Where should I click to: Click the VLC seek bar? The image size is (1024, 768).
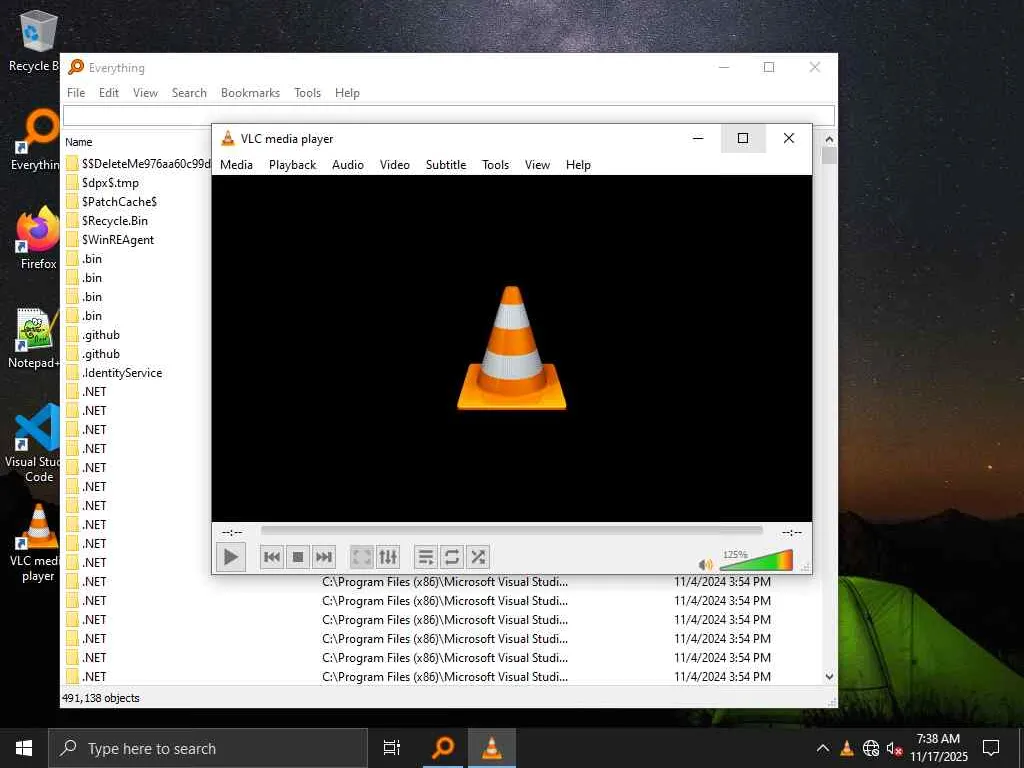[x=511, y=531]
